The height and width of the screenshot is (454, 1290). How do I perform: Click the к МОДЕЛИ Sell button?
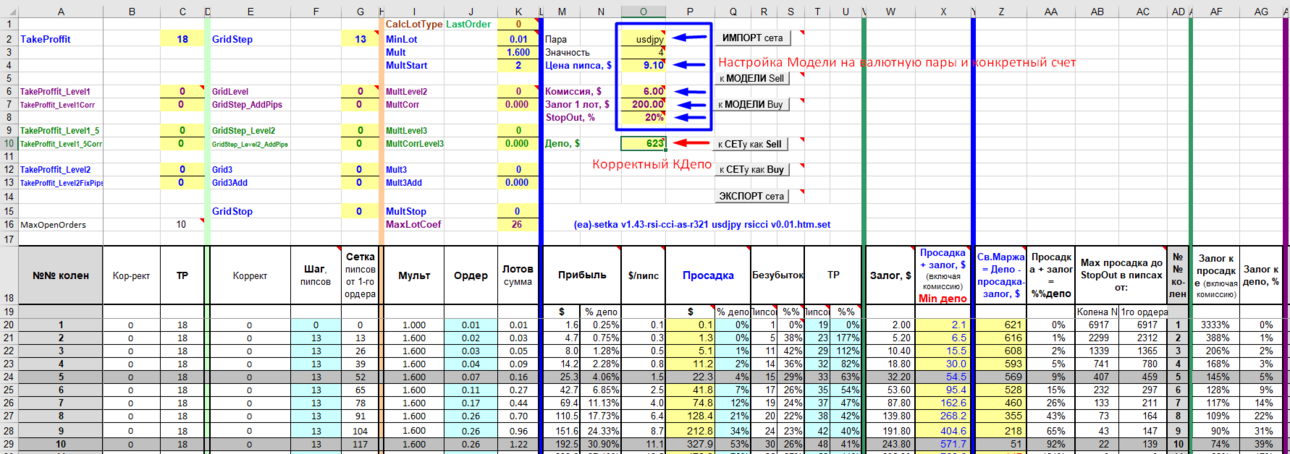click(x=751, y=77)
